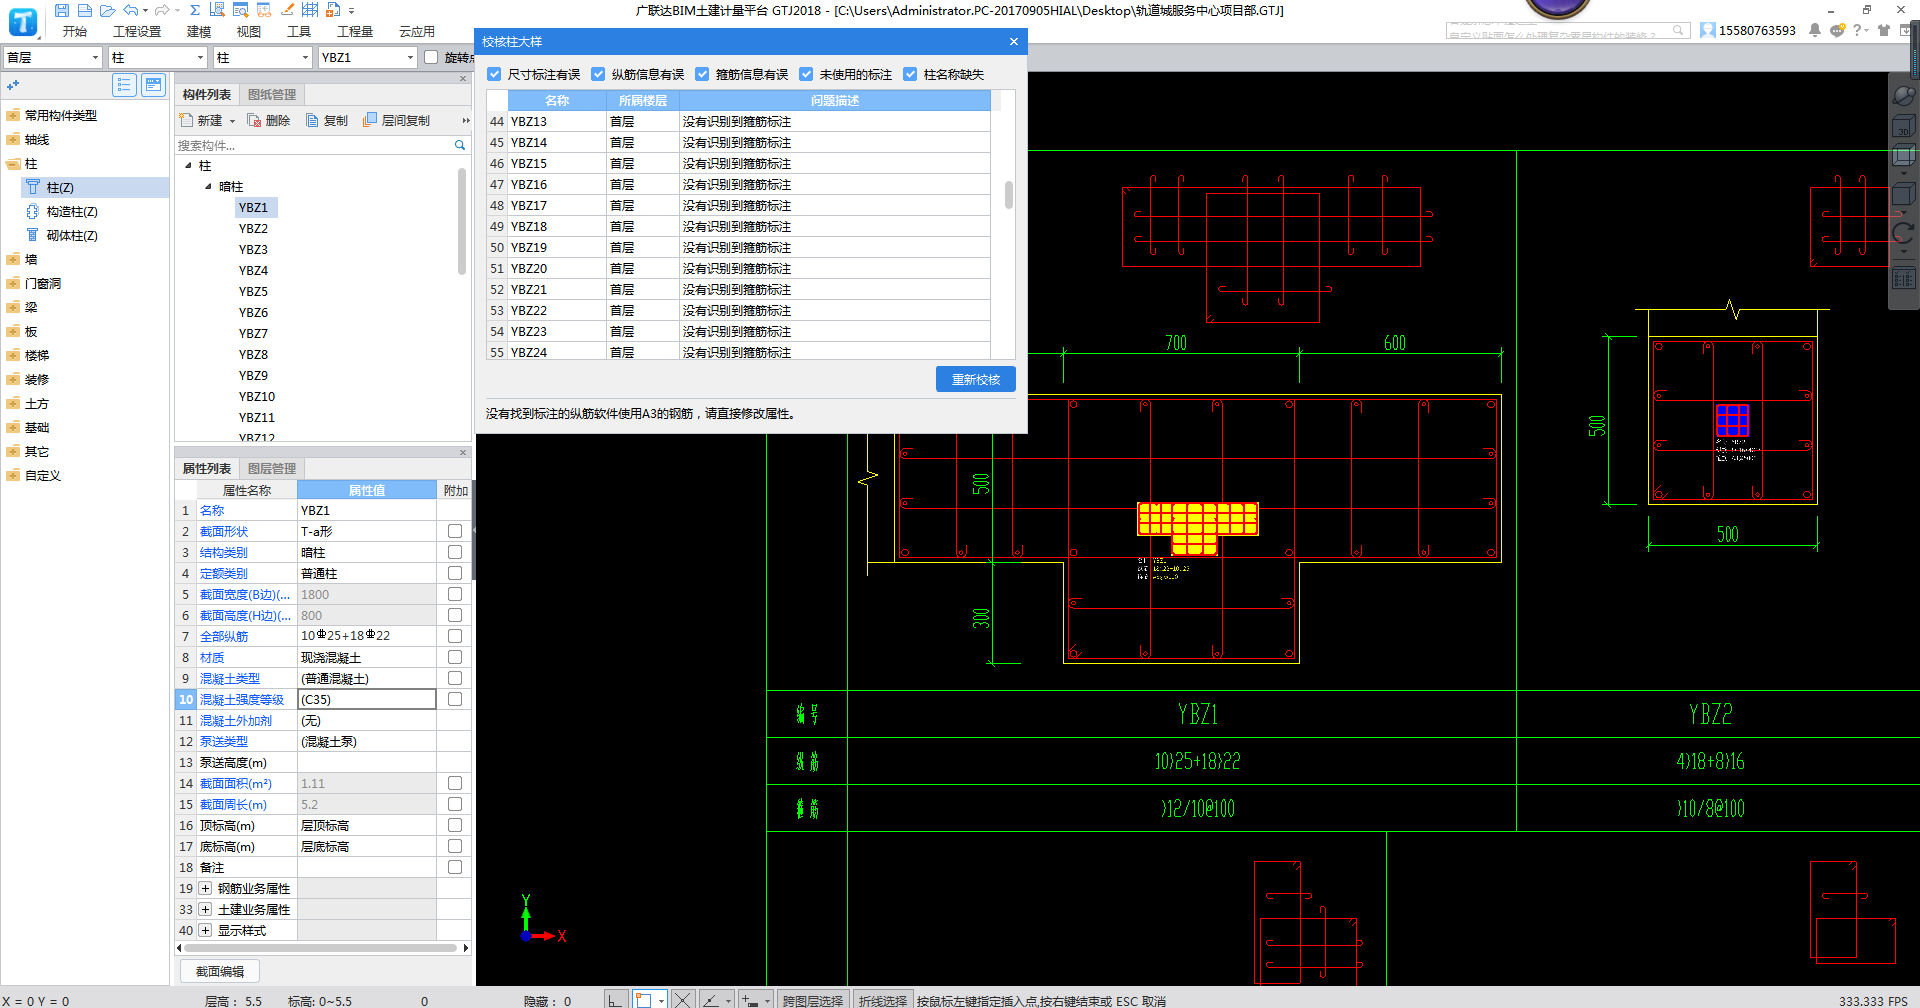
Task: Expand the 钢筋业务属性 property group
Action: pos(205,888)
